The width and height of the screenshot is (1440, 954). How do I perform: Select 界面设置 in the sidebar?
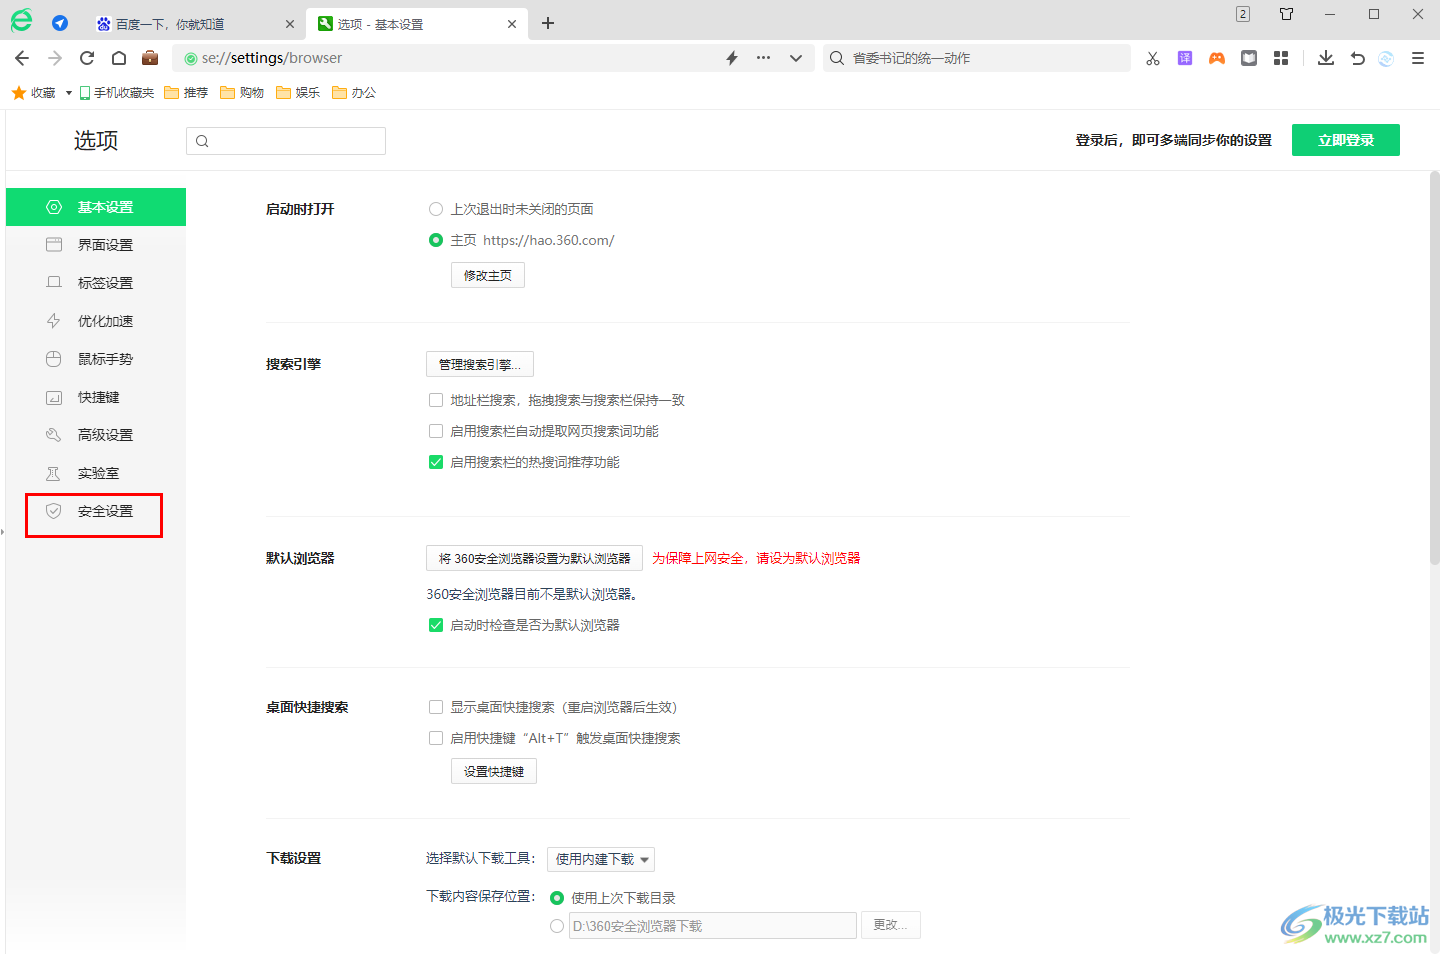click(96, 245)
